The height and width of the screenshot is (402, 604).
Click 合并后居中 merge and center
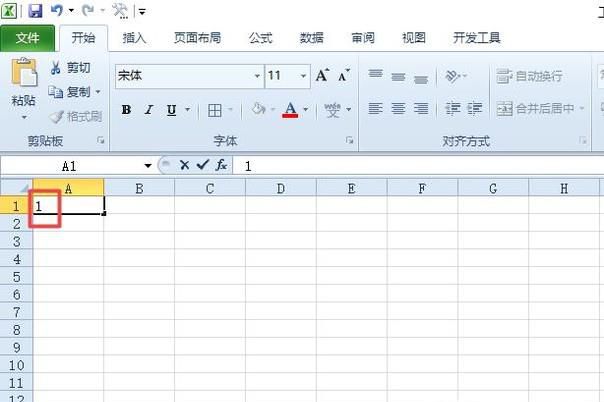tap(535, 109)
